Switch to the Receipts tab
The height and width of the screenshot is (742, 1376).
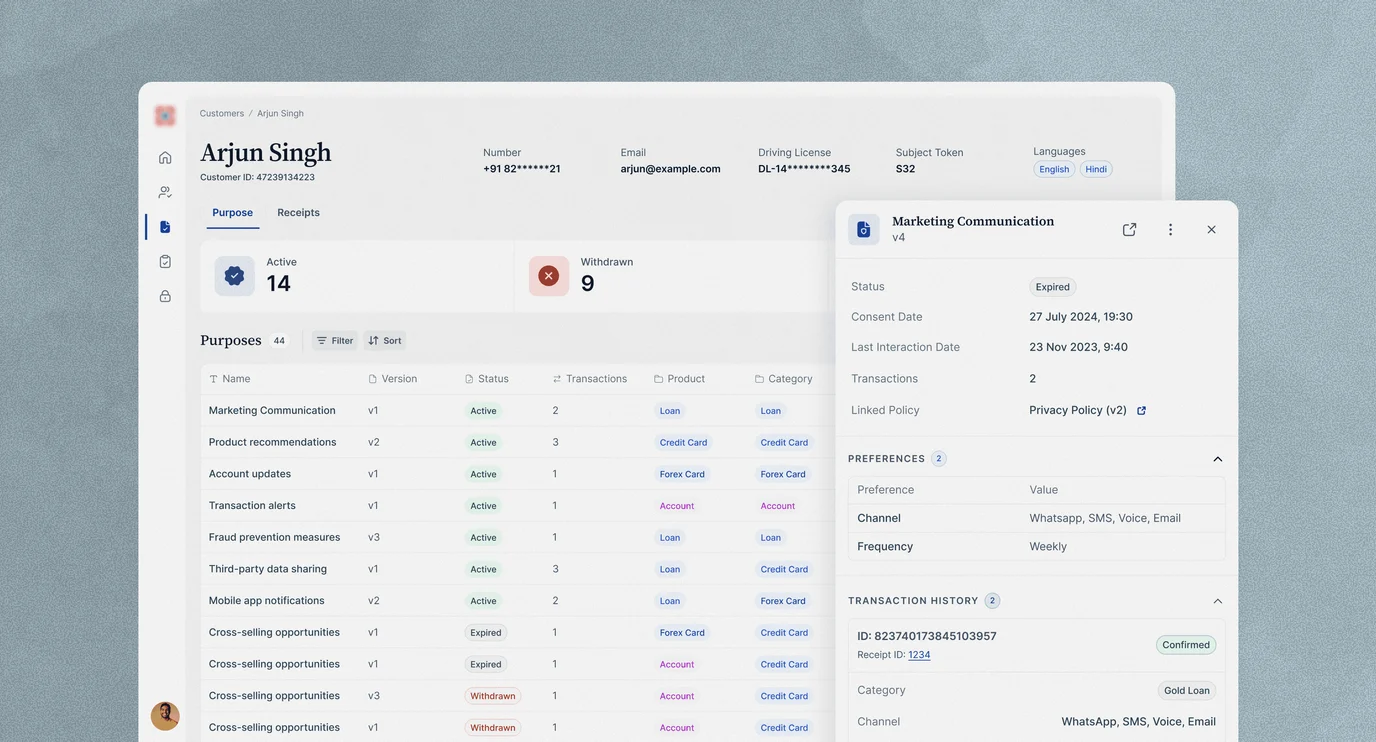pos(298,213)
